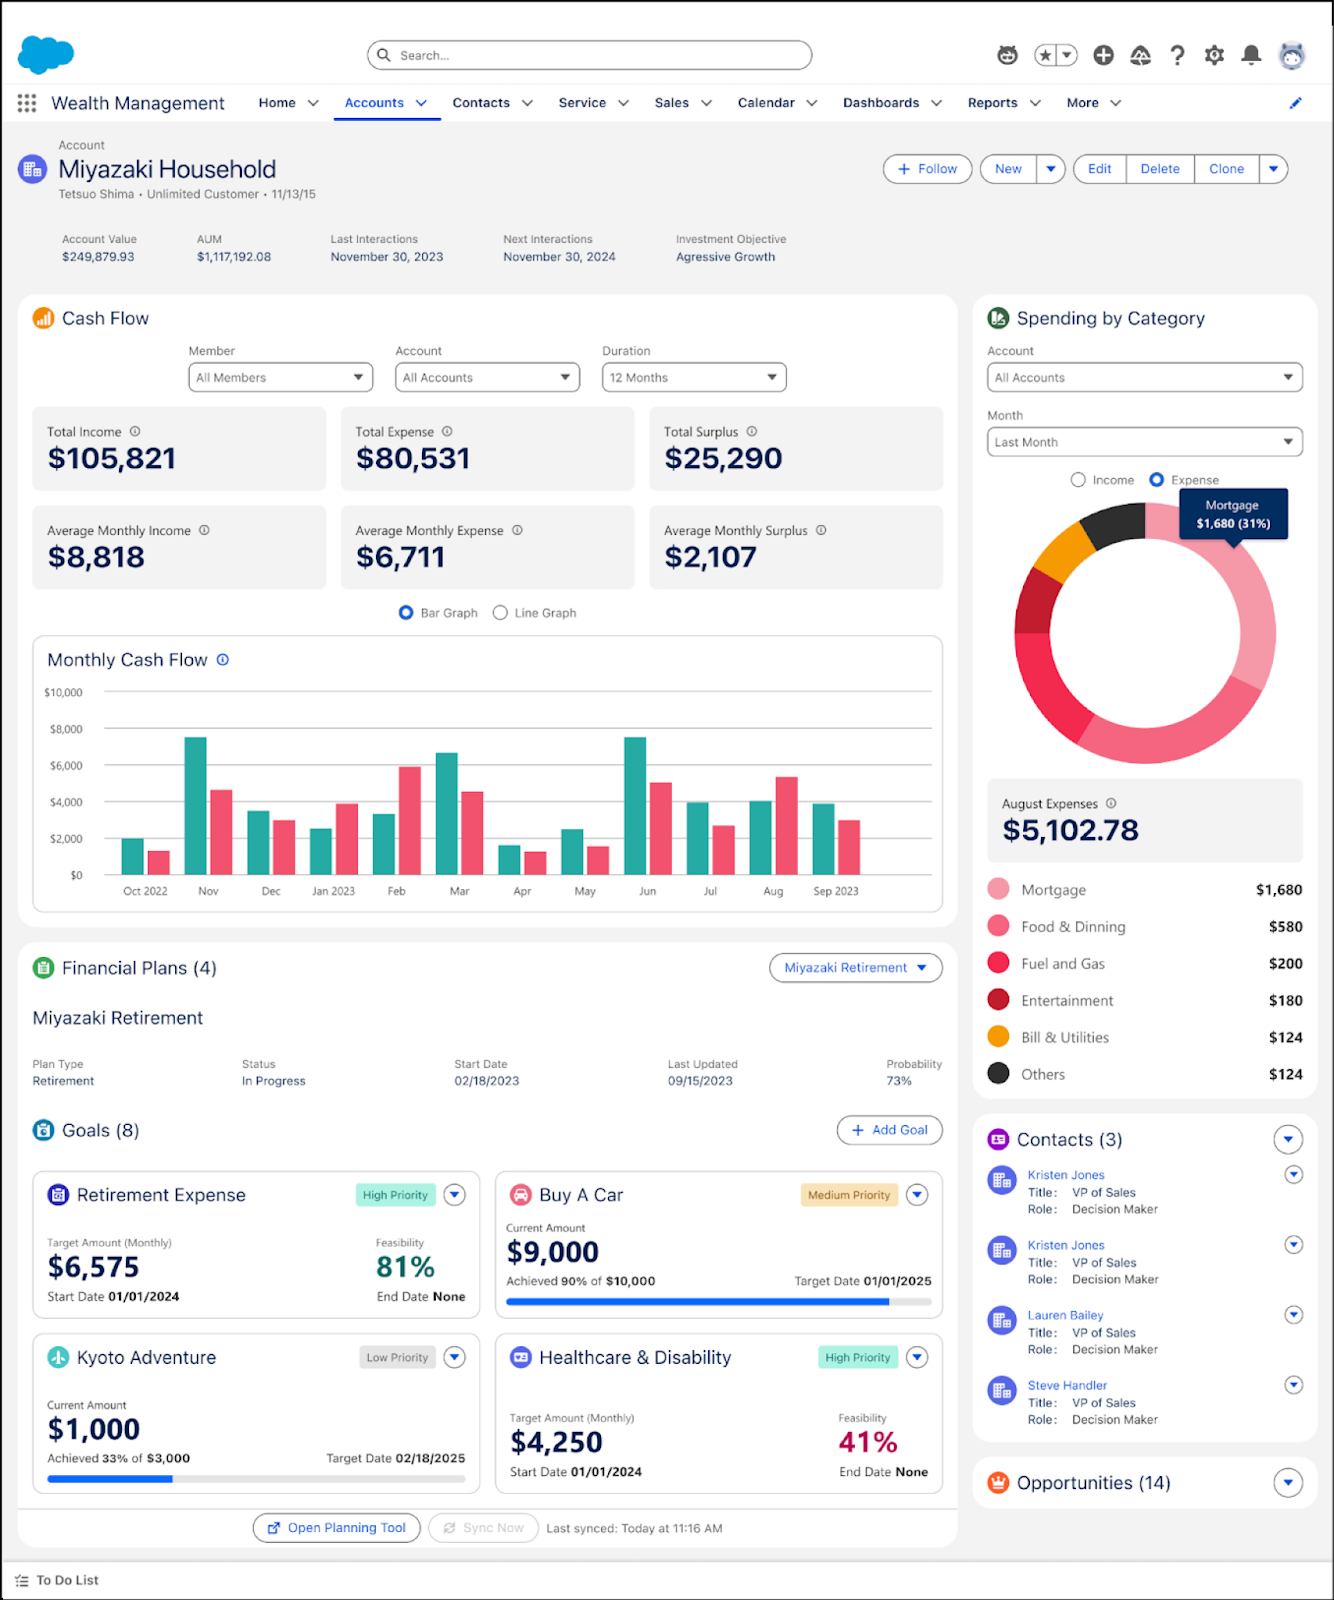Open the user profile avatar
1334x1600 pixels.
click(x=1292, y=55)
